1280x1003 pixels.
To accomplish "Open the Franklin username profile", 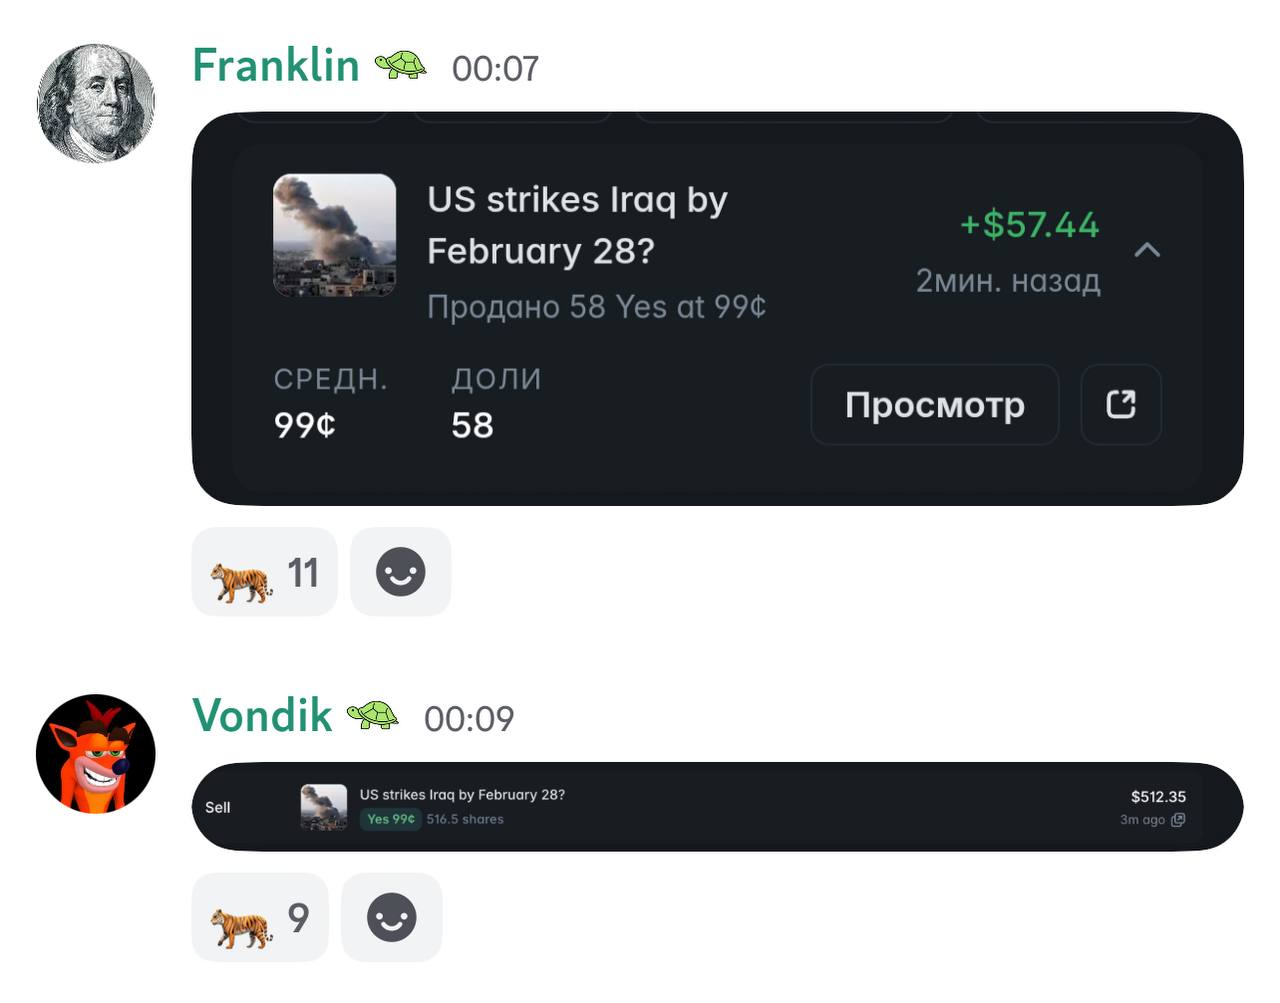I will 275,66.
